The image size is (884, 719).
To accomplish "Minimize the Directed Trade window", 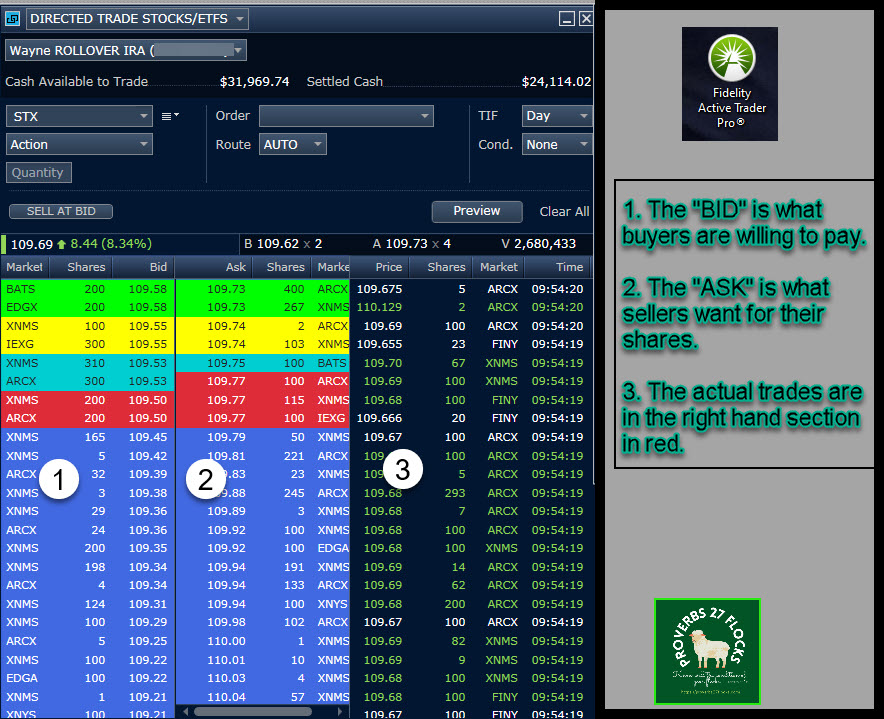I will [x=567, y=19].
